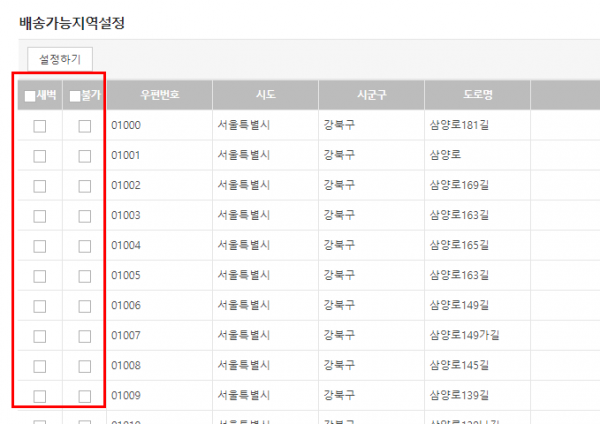Viewport: 600px width, 424px height.
Task: Click the 도로명 column header
Action: tap(476, 96)
